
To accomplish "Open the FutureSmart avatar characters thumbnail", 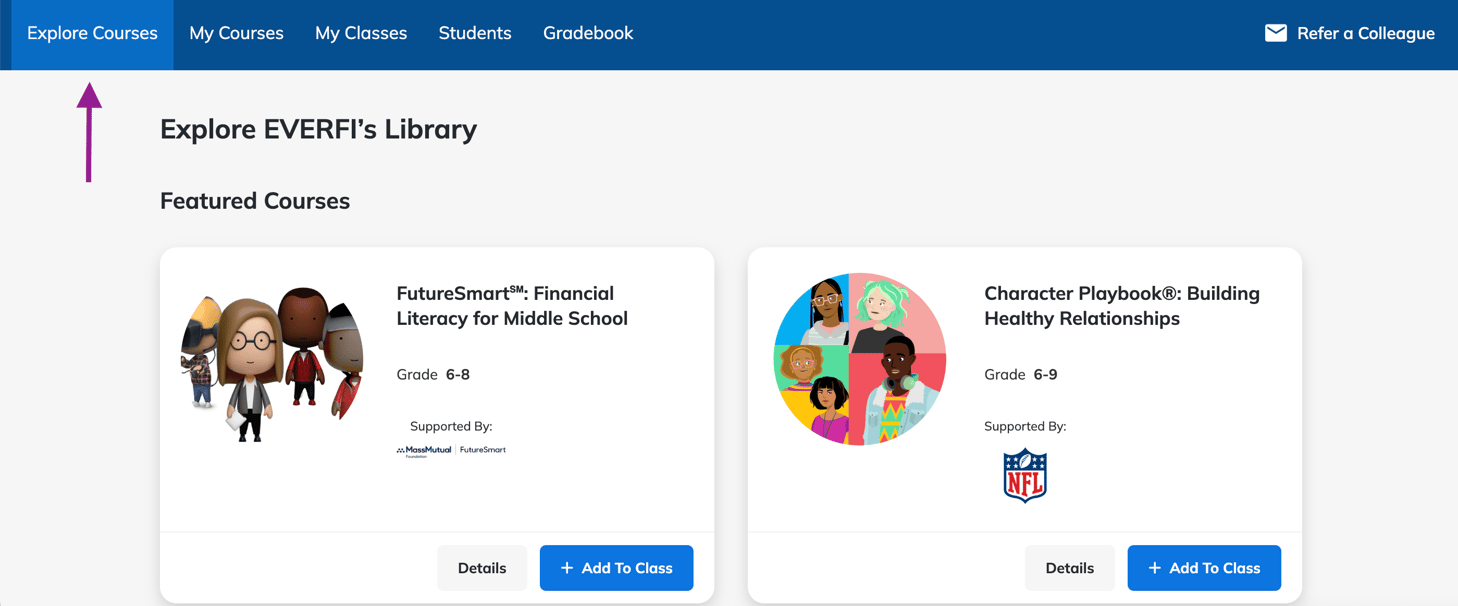I will point(271,362).
